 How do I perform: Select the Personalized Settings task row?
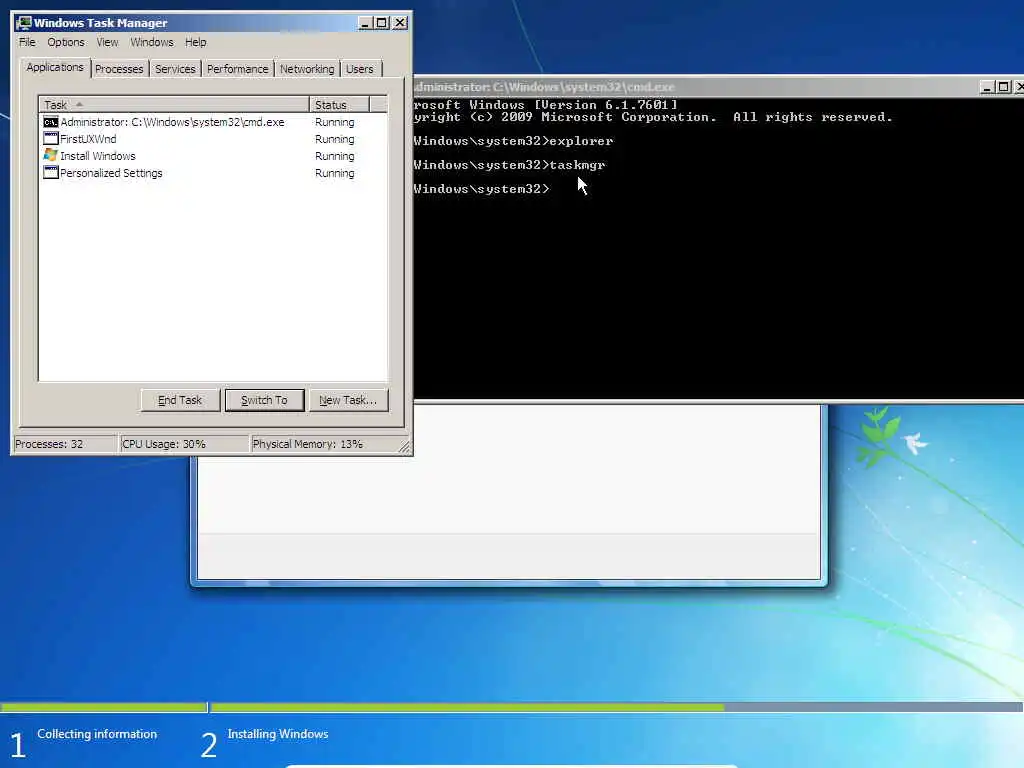pyautogui.click(x=213, y=173)
